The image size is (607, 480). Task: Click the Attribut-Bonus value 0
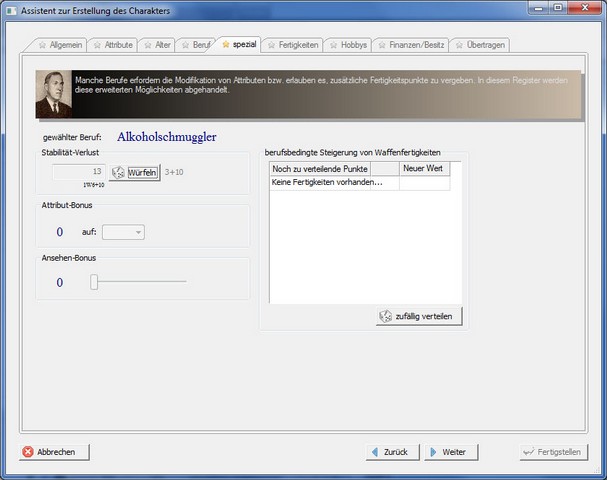pyautogui.click(x=60, y=232)
